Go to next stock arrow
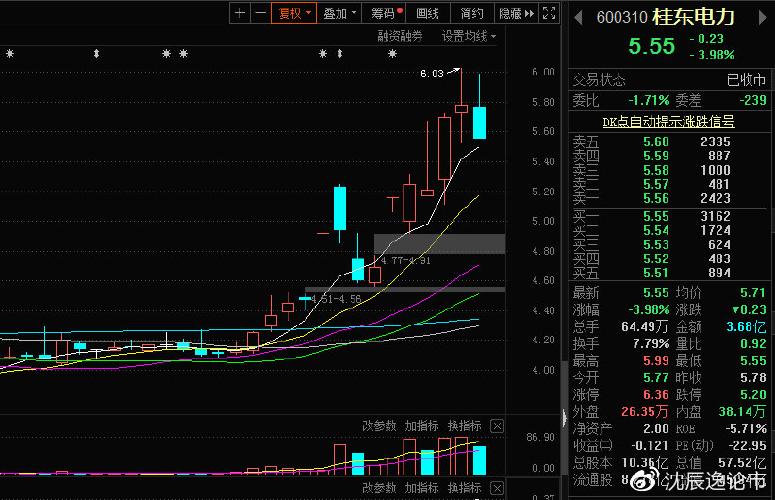 (x=762, y=18)
